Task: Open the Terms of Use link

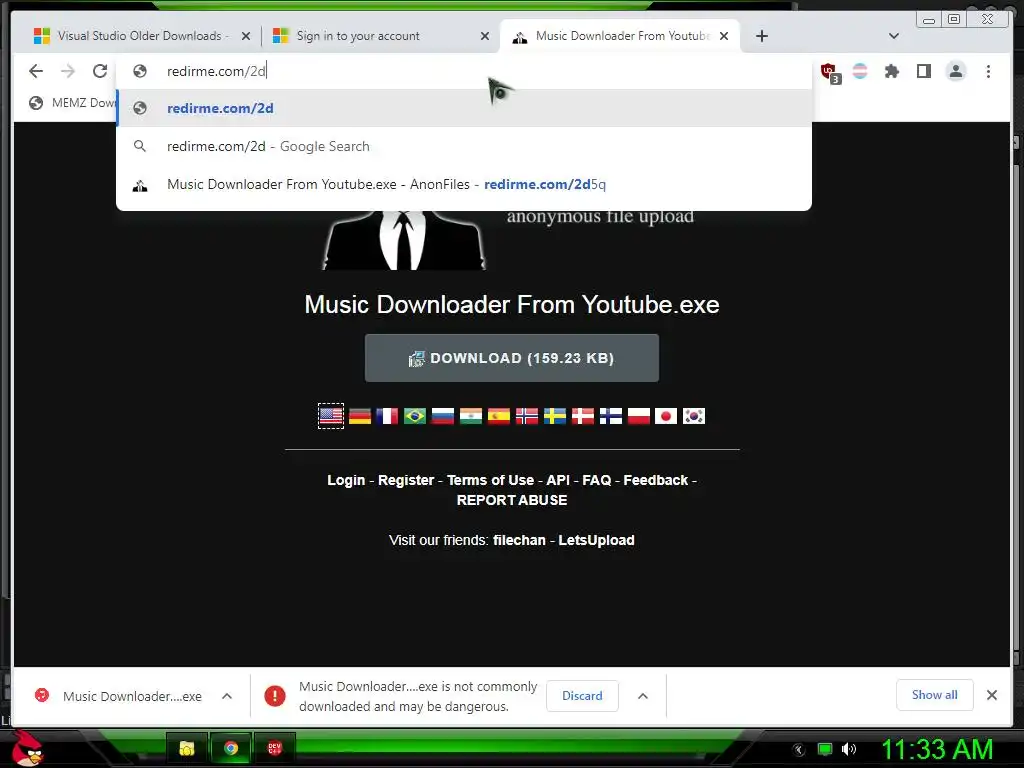Action: coord(490,480)
